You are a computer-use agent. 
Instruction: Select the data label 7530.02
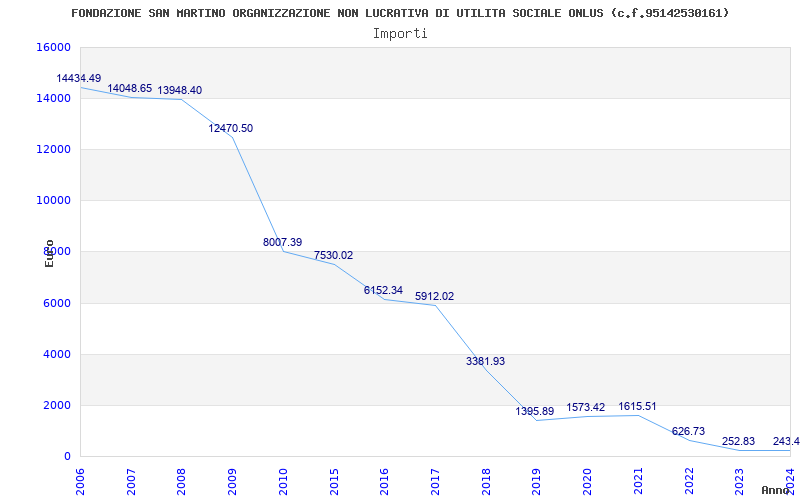pos(334,256)
